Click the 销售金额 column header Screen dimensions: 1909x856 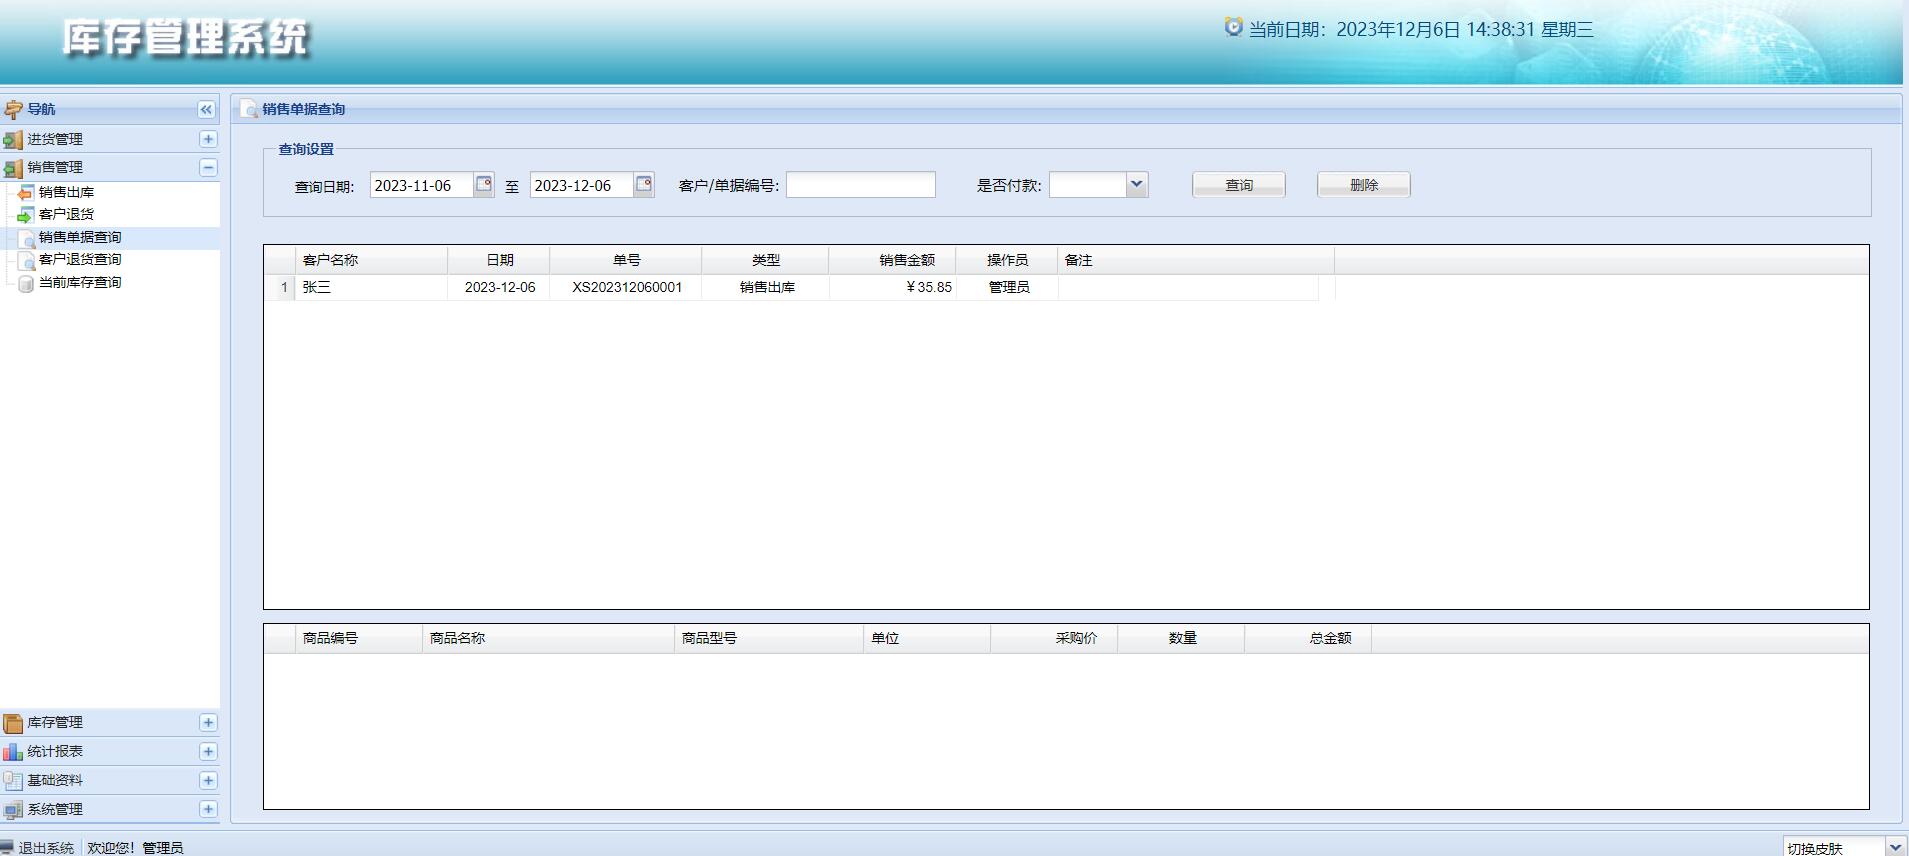tap(892, 260)
